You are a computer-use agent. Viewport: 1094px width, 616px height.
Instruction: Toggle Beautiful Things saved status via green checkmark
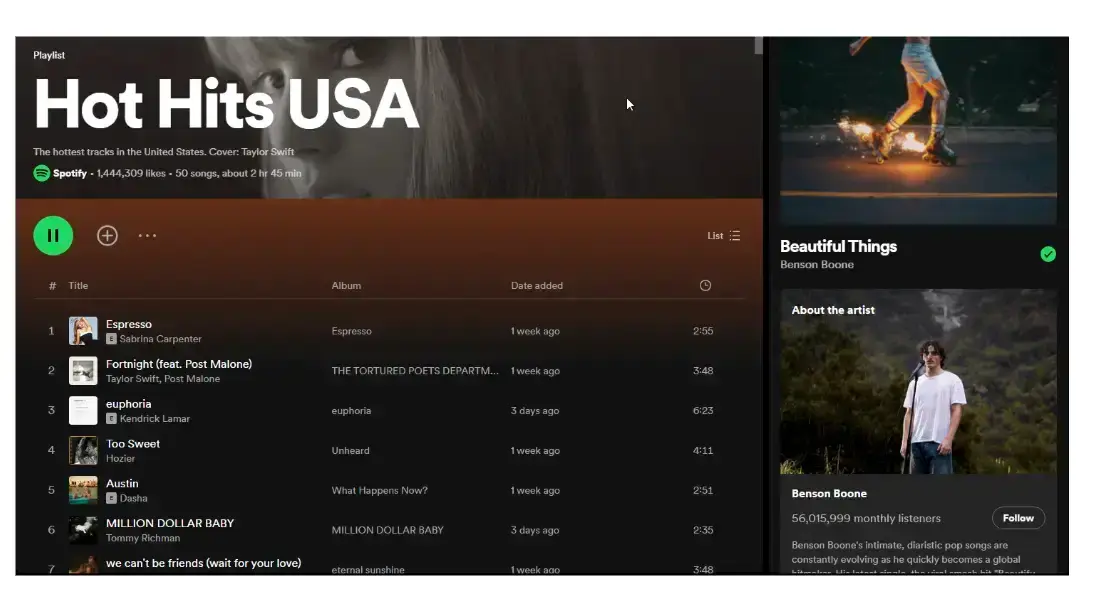tap(1048, 254)
